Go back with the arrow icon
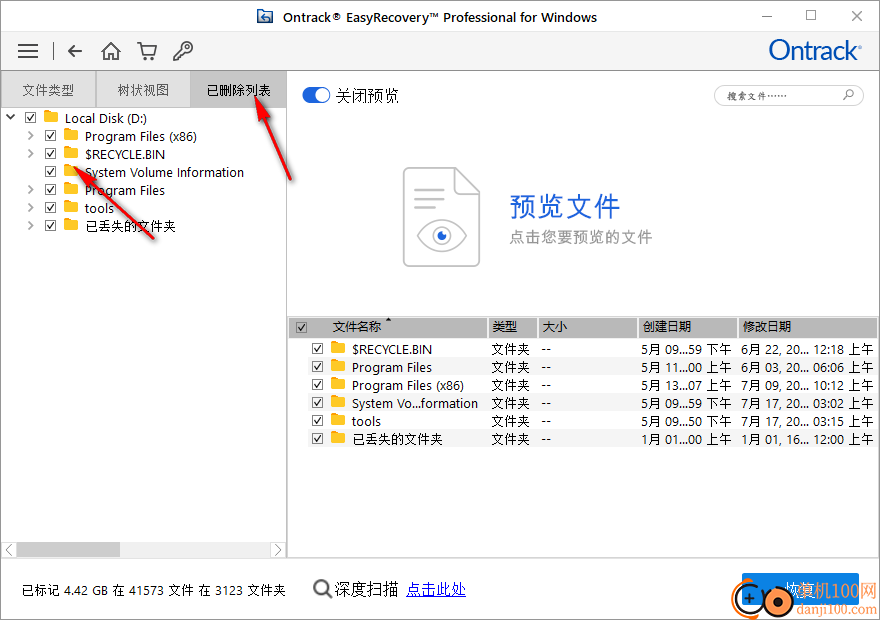This screenshot has width=880, height=620. [x=75, y=51]
